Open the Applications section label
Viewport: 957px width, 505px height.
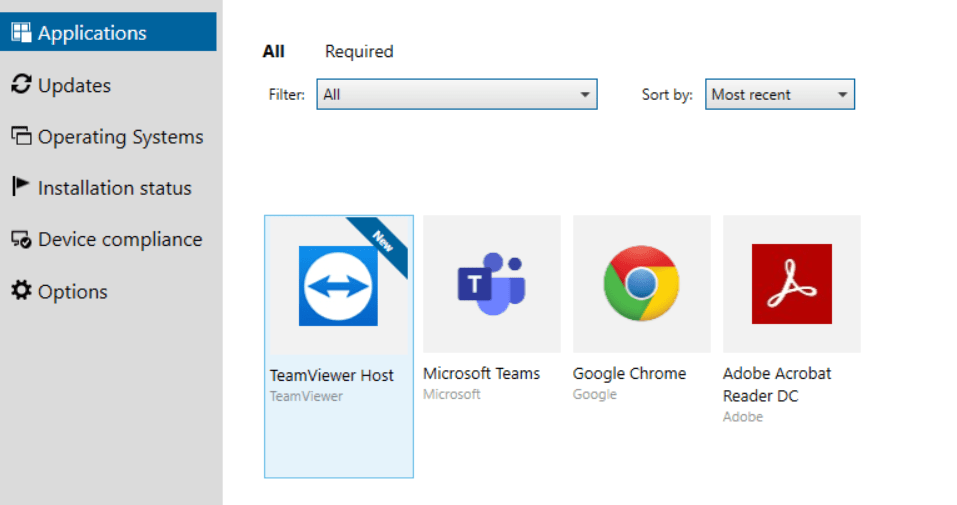(92, 33)
